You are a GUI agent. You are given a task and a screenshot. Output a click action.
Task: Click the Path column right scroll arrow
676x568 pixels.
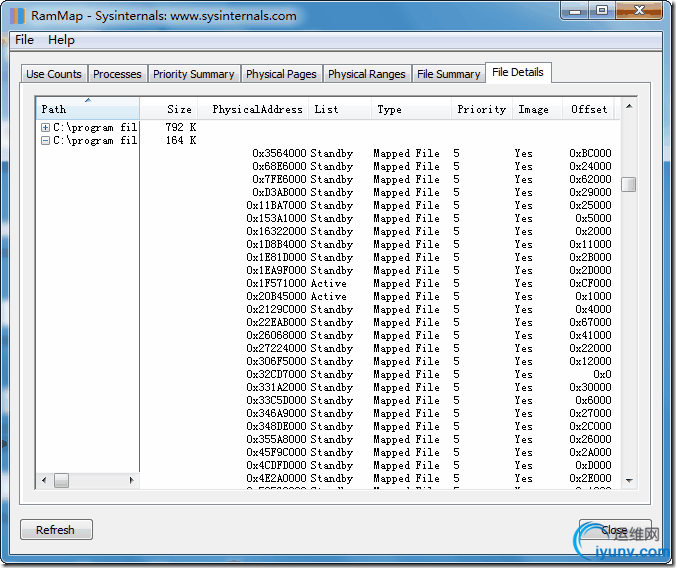coord(131,480)
